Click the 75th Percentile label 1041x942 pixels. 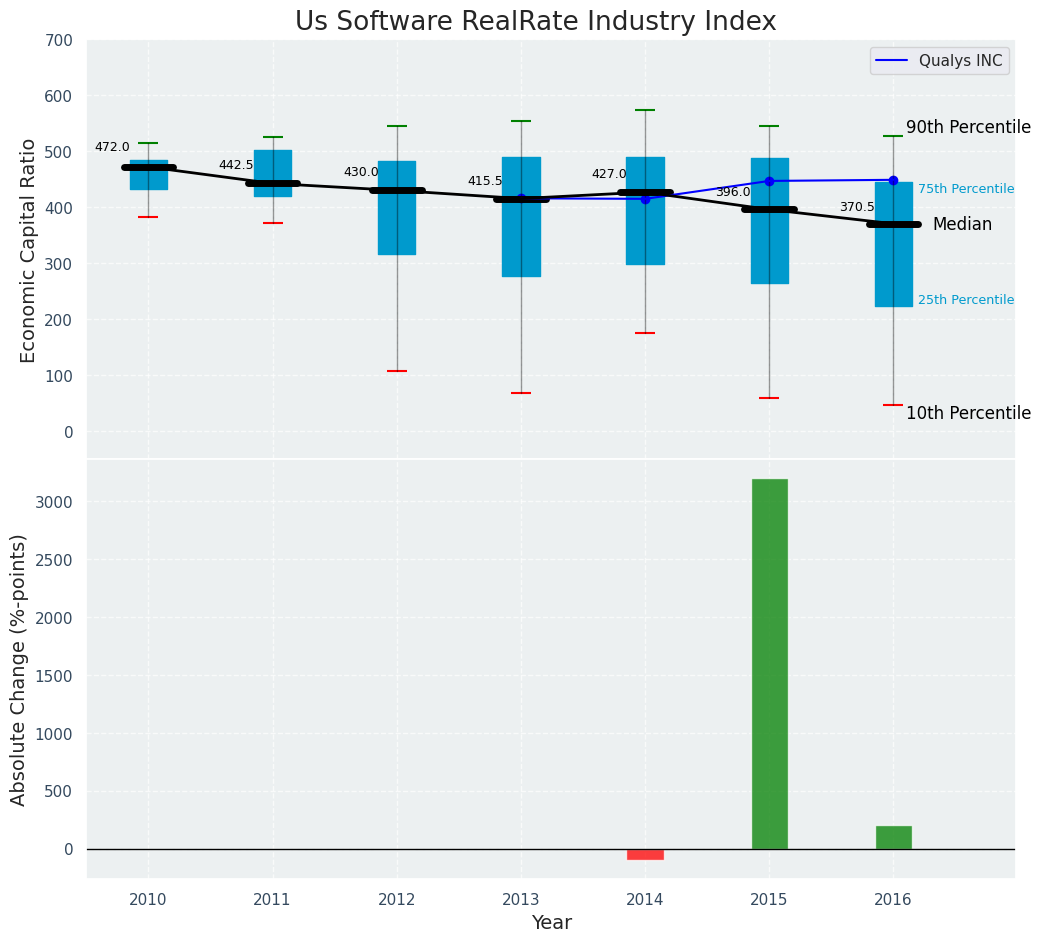point(966,189)
